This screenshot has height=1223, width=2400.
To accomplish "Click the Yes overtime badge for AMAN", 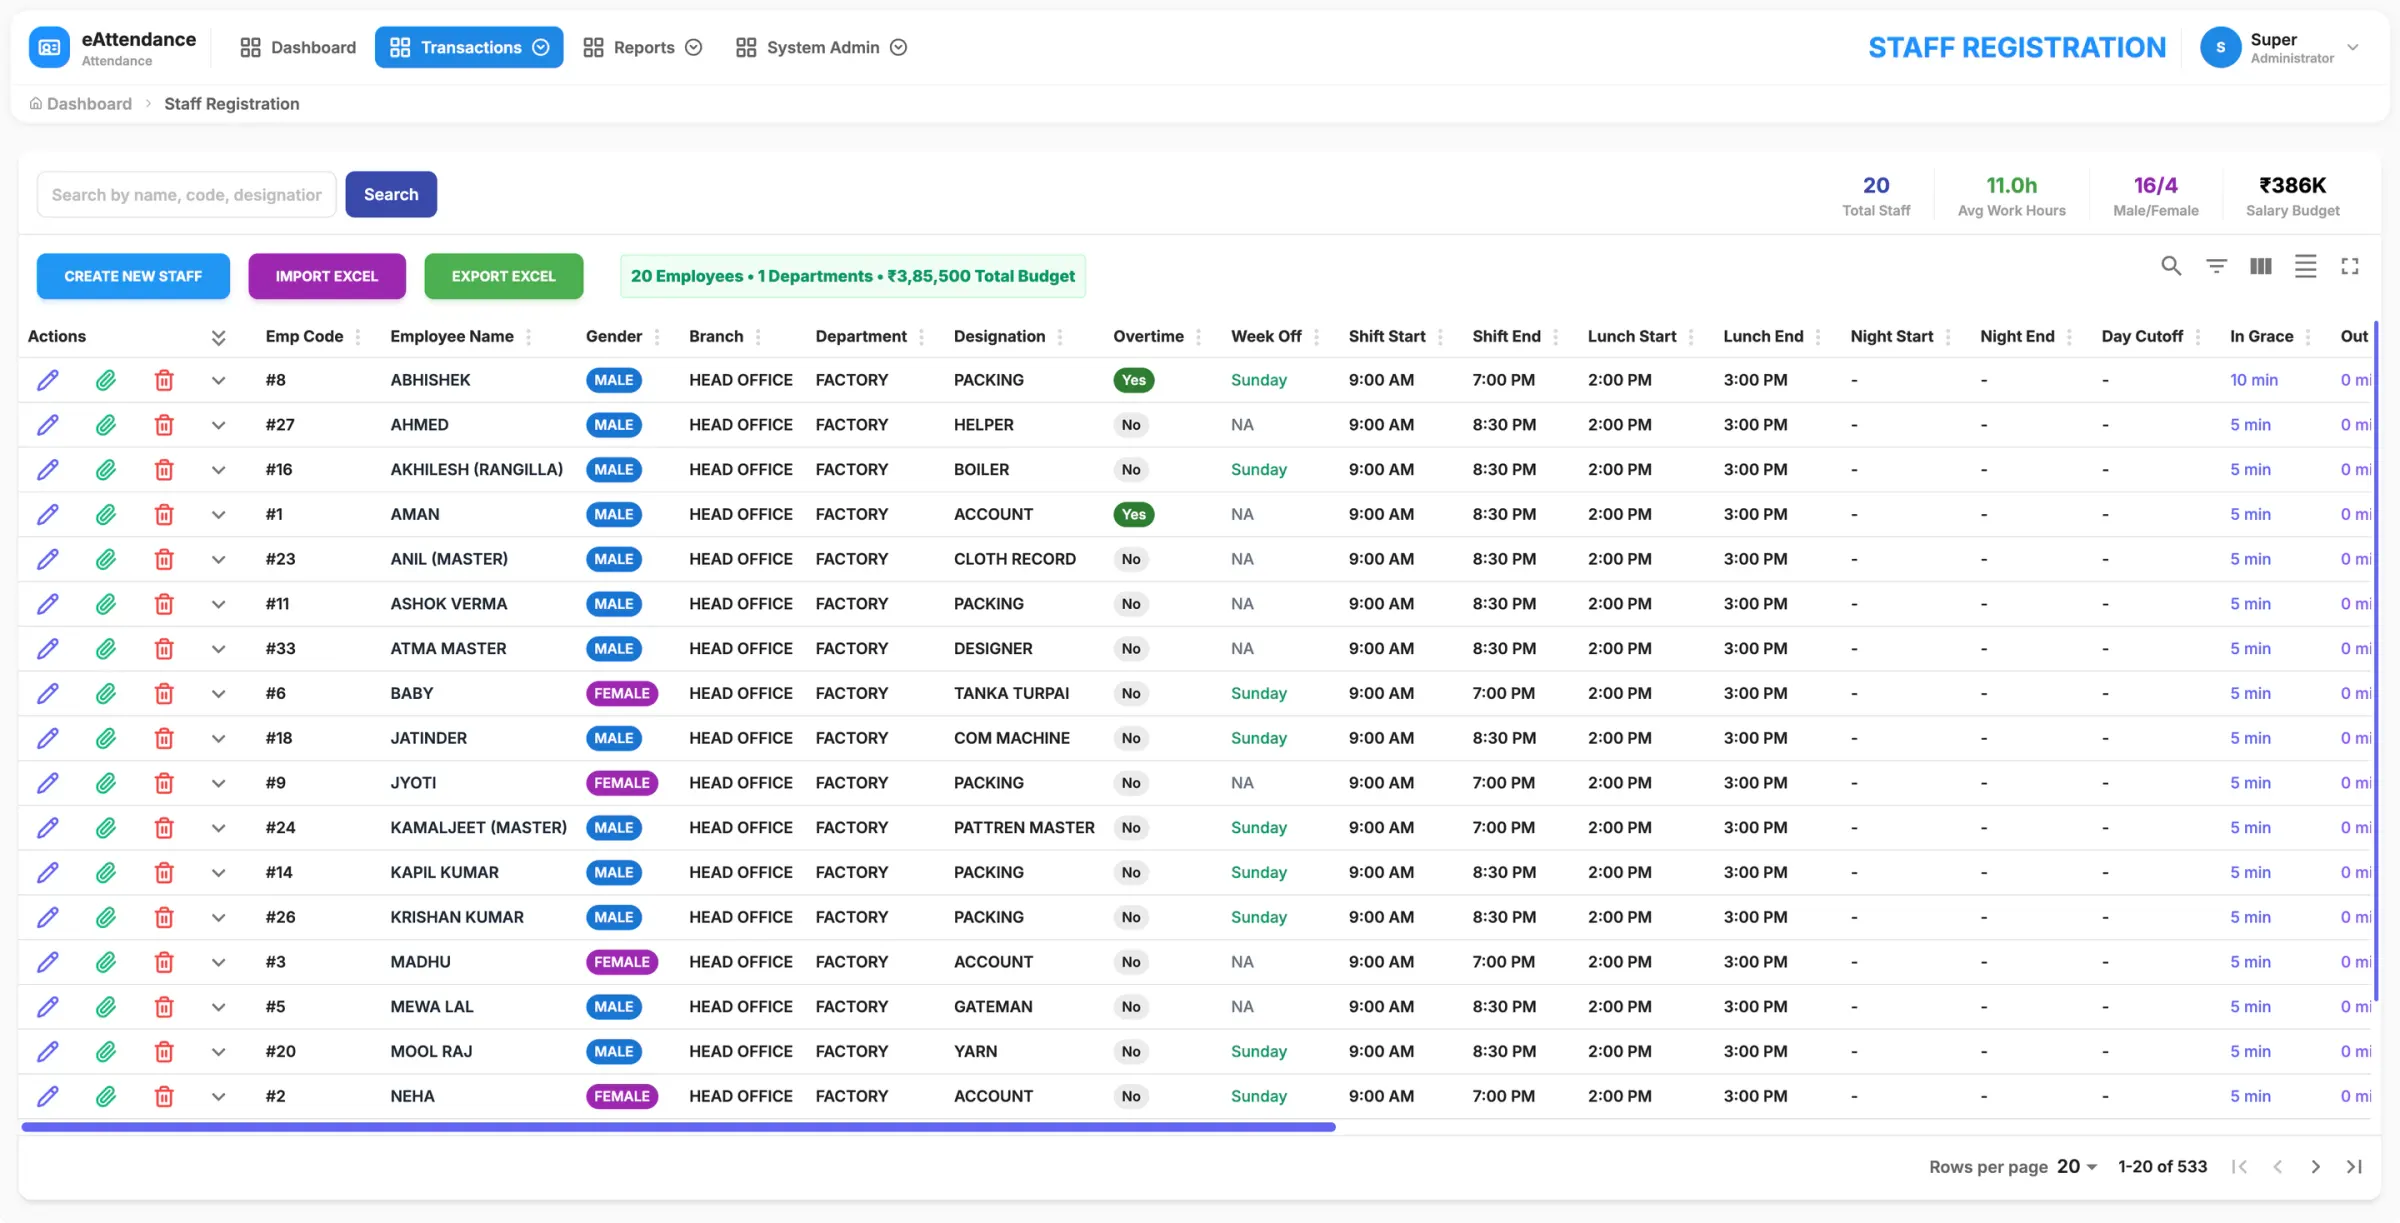I will tap(1134, 514).
